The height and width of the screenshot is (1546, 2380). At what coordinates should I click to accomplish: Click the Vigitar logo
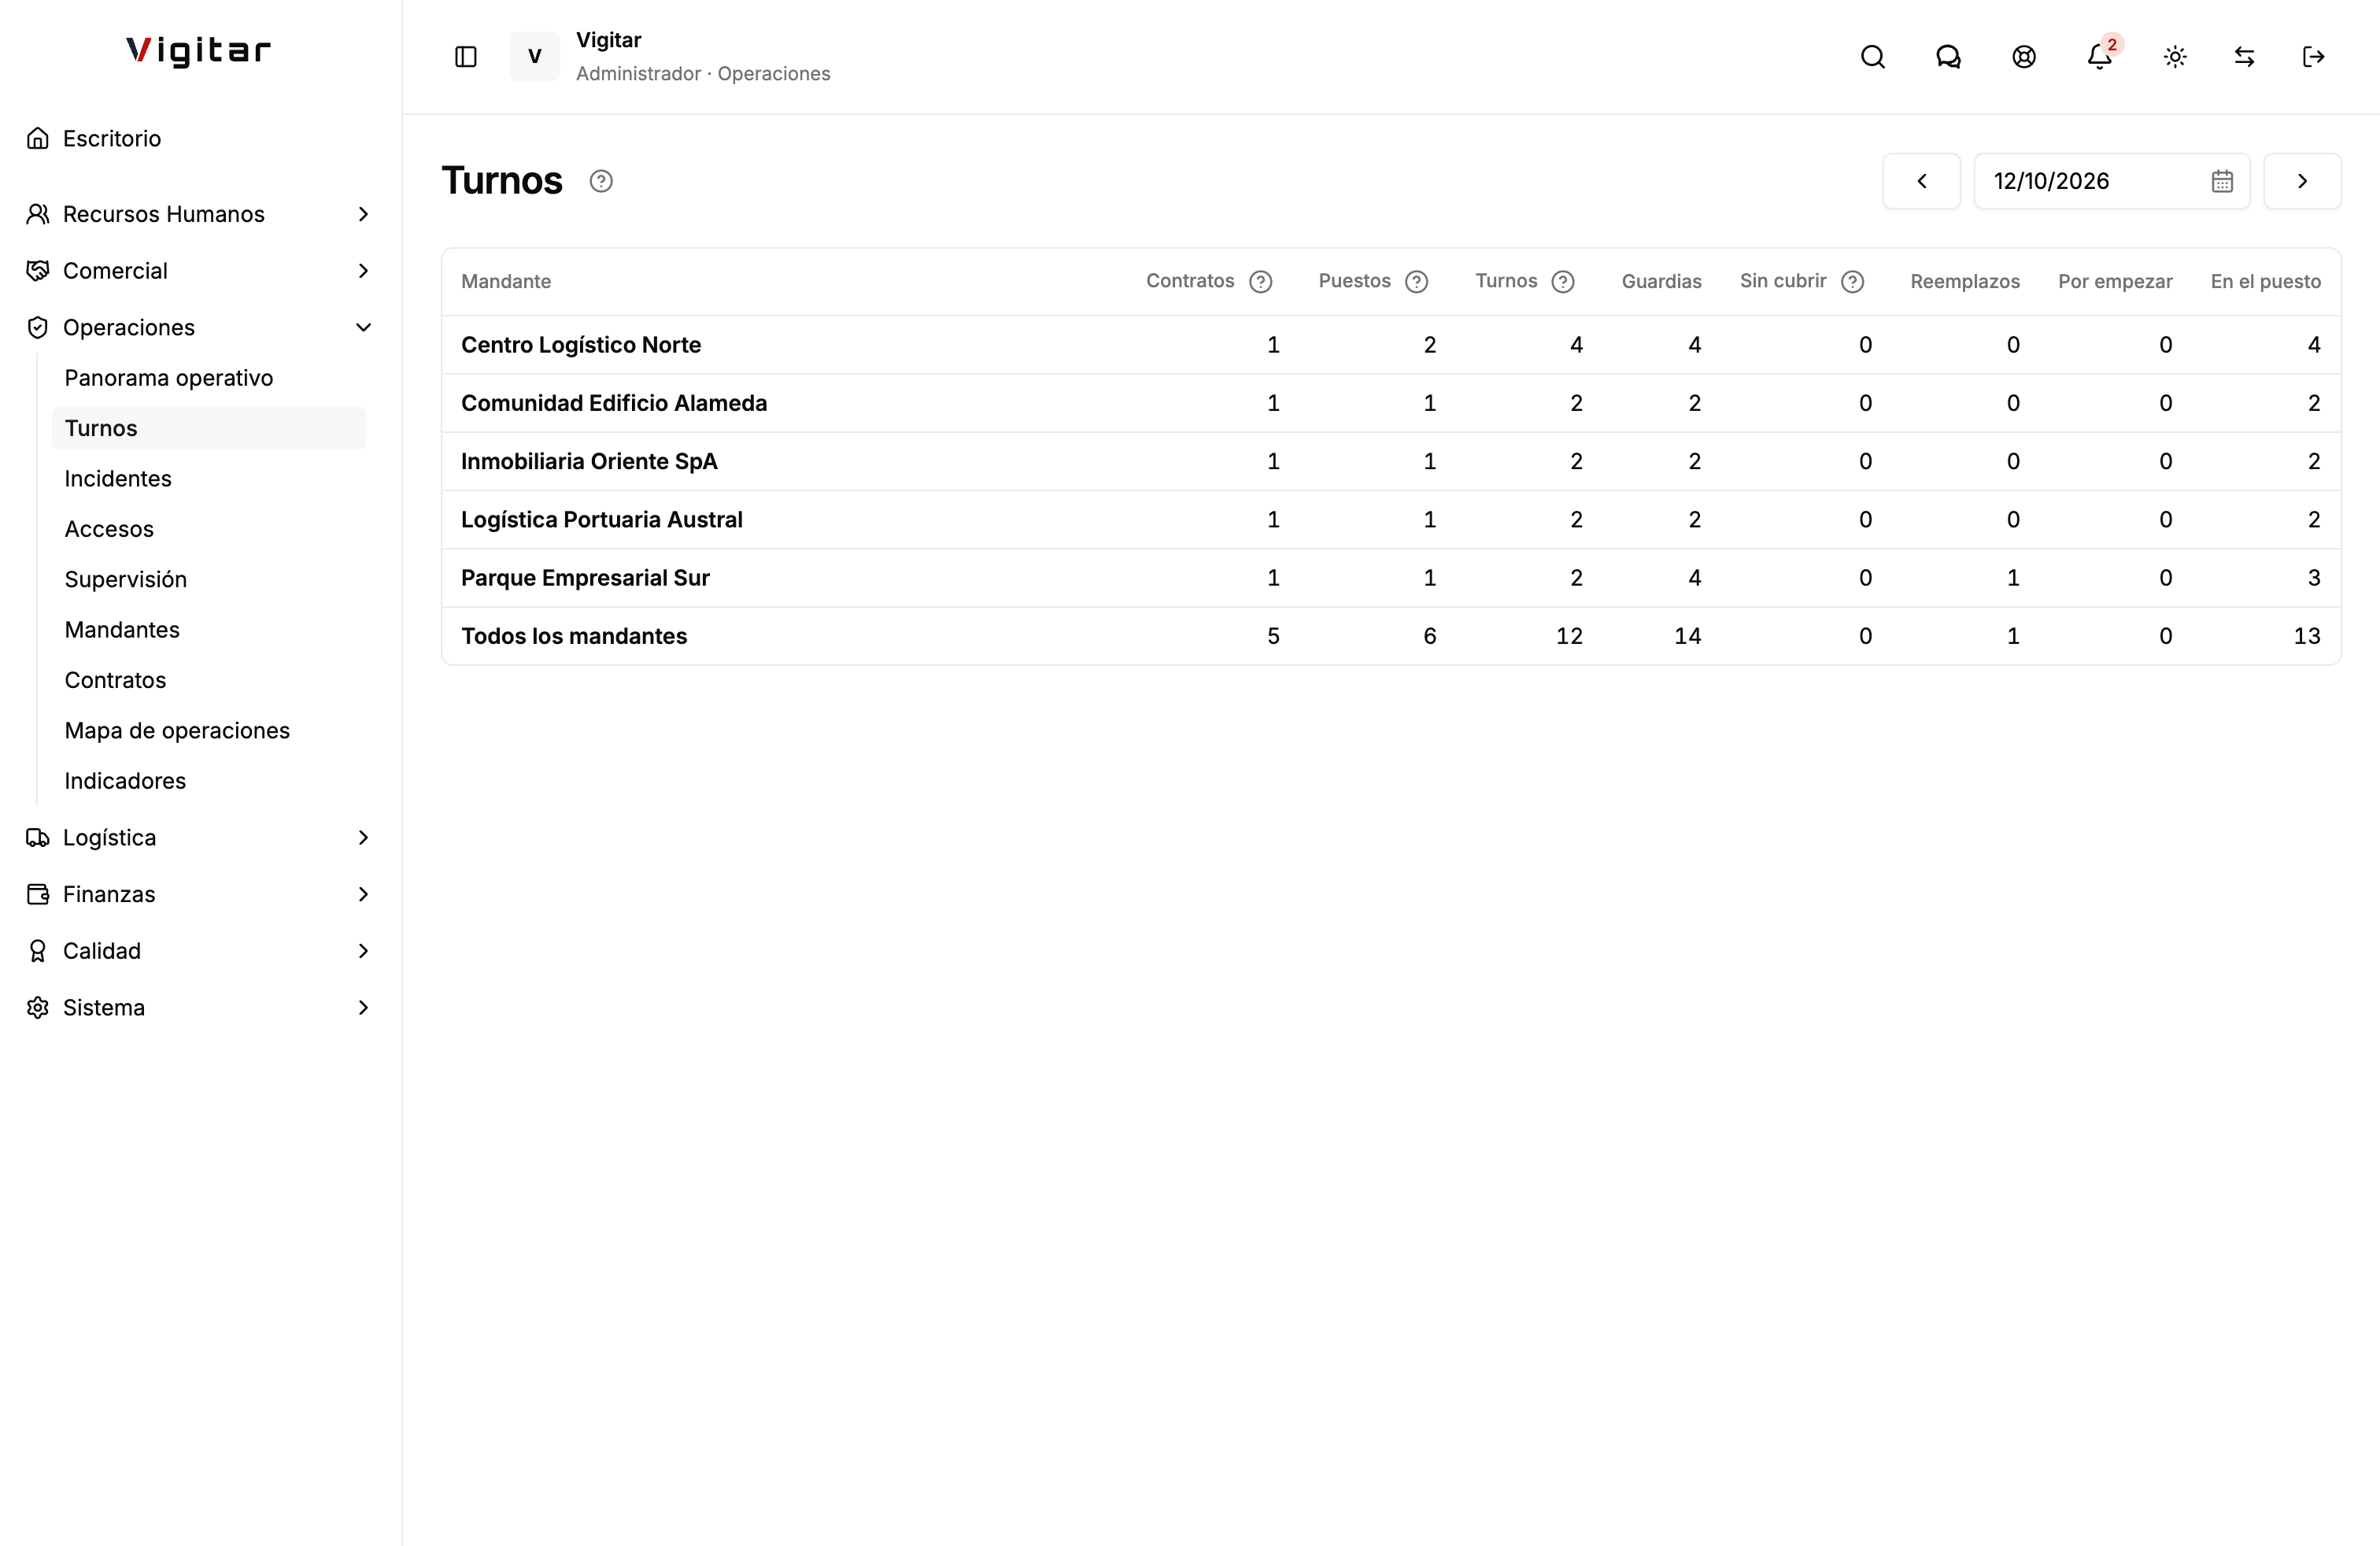199,51
